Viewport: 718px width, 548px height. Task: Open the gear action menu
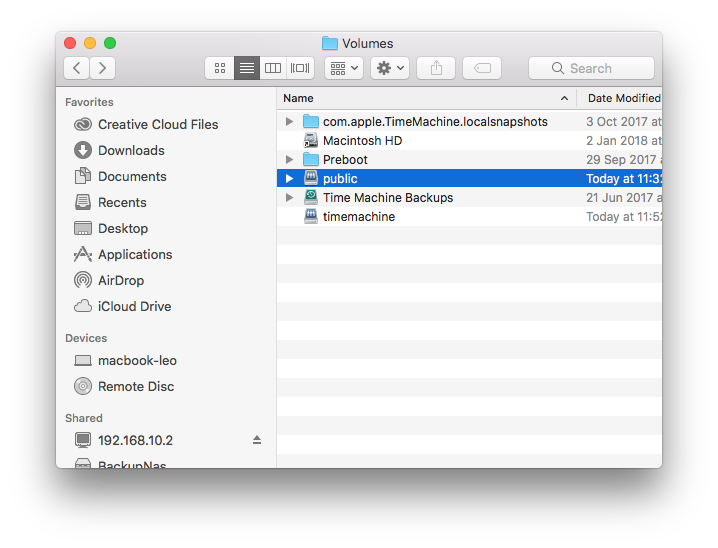[389, 68]
